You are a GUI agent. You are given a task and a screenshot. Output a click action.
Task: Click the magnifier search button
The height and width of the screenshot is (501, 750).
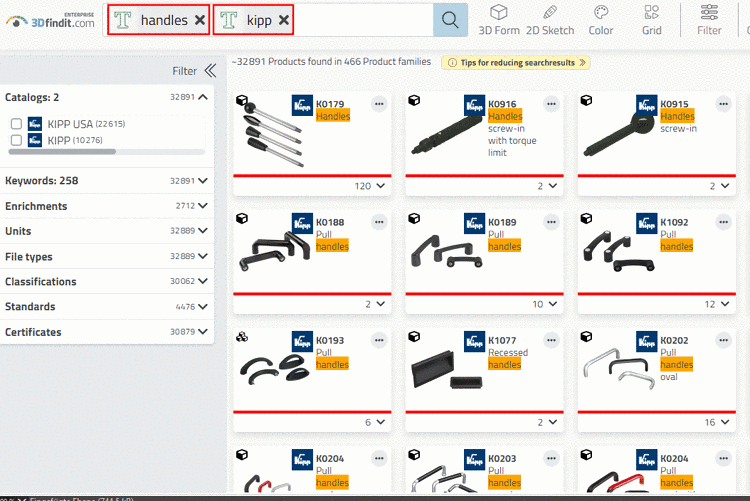coord(450,20)
